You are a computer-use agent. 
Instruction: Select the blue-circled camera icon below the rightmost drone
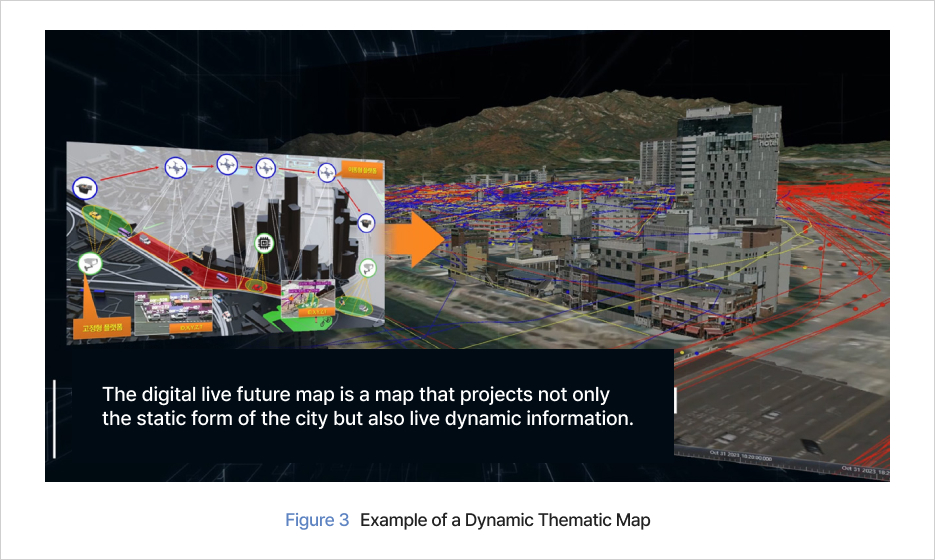tap(367, 224)
